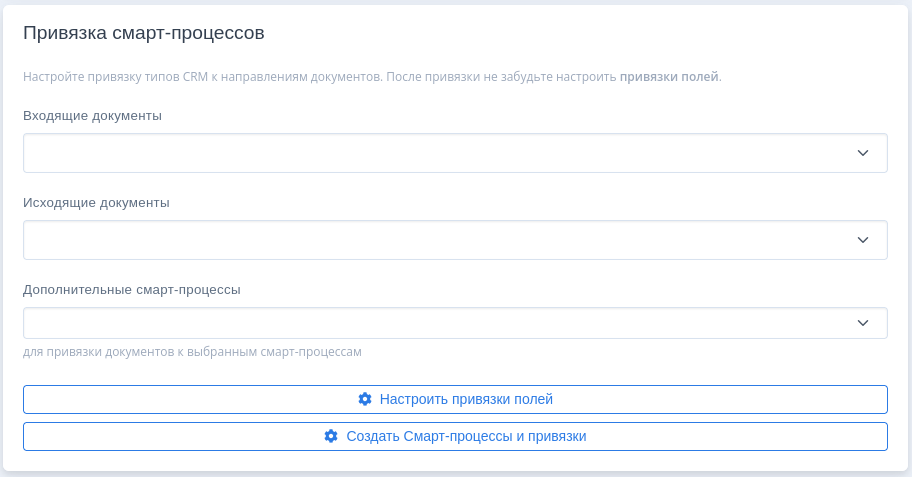Screen dimensions: 912x477
Task: Open the Входящие документы select field
Action: [440, 153]
